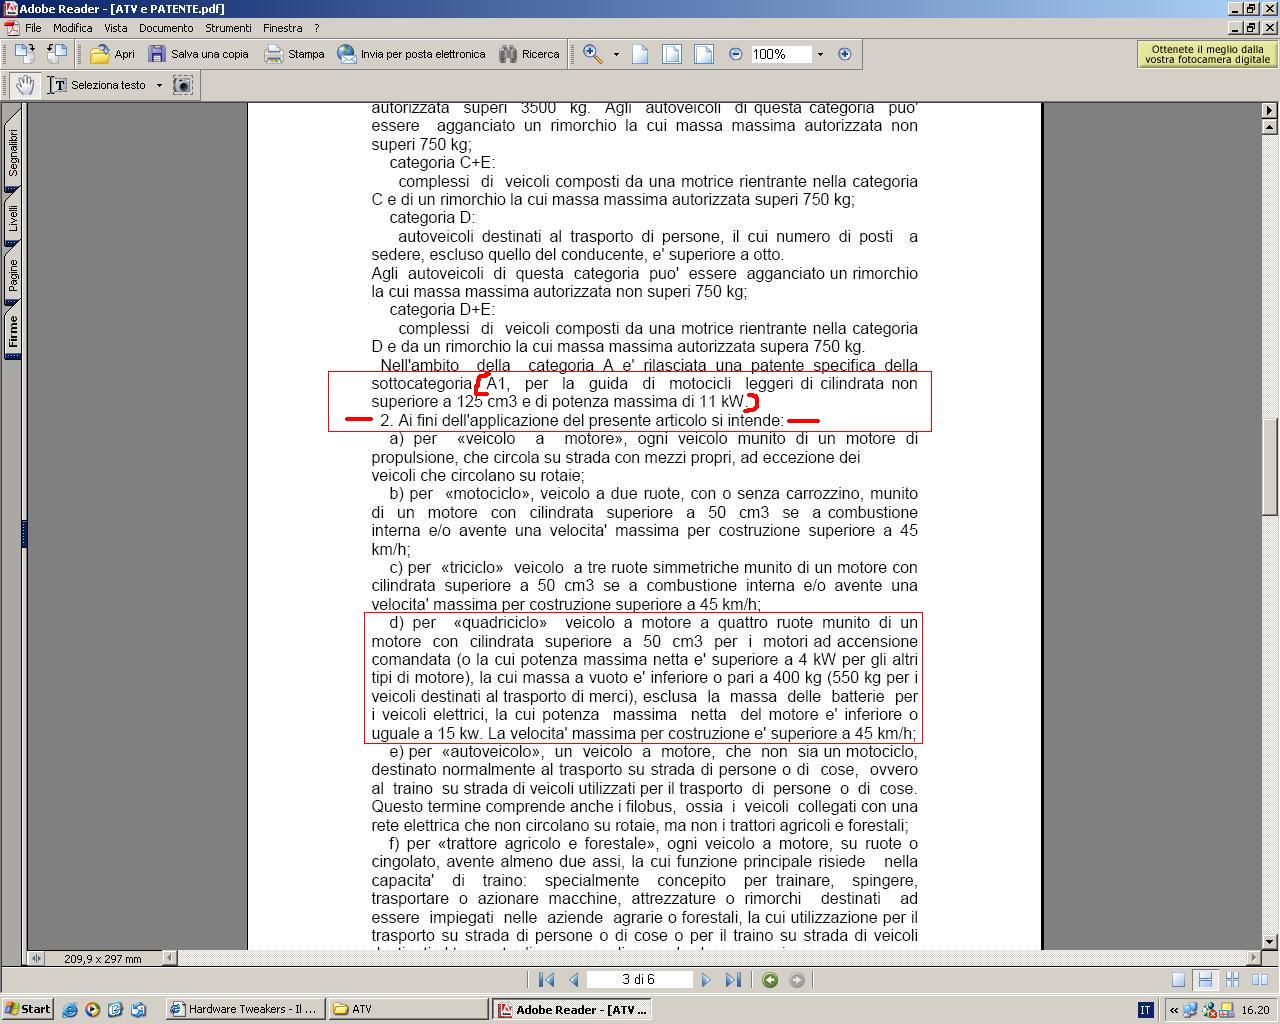Switch to continuous page layout
1280x1024 pixels.
pyautogui.click(x=1205, y=980)
